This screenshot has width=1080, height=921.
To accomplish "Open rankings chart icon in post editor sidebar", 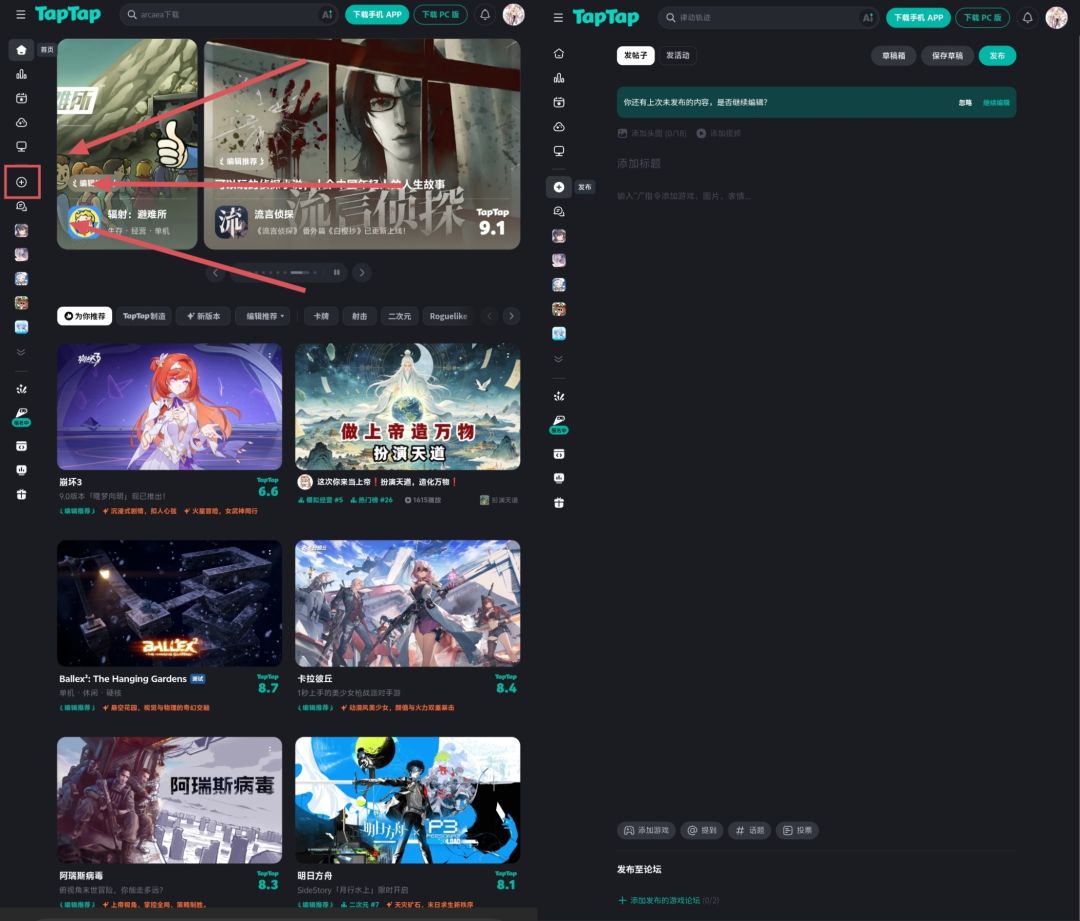I will click(559, 79).
